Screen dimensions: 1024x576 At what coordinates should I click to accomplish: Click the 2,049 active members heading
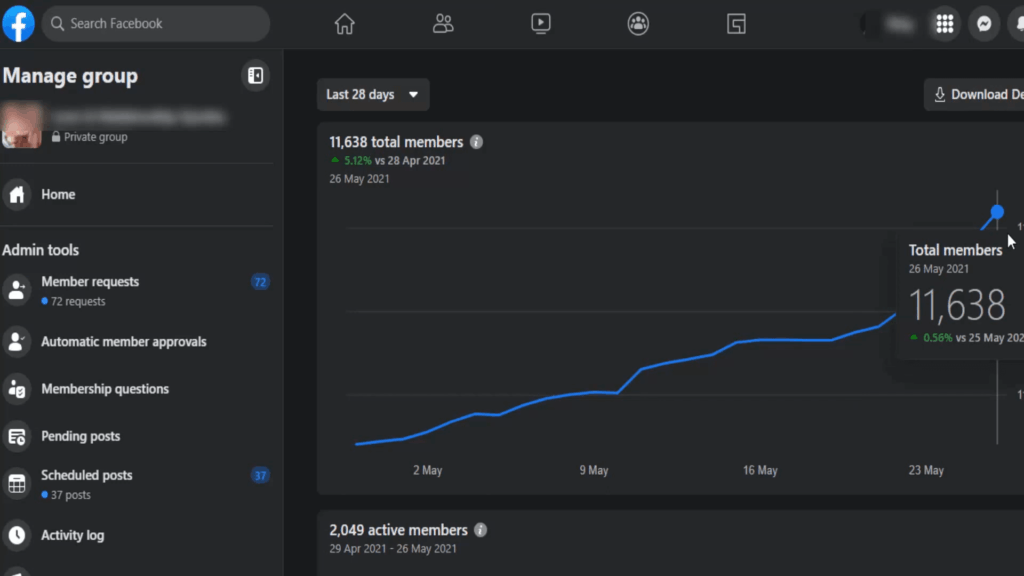398,530
